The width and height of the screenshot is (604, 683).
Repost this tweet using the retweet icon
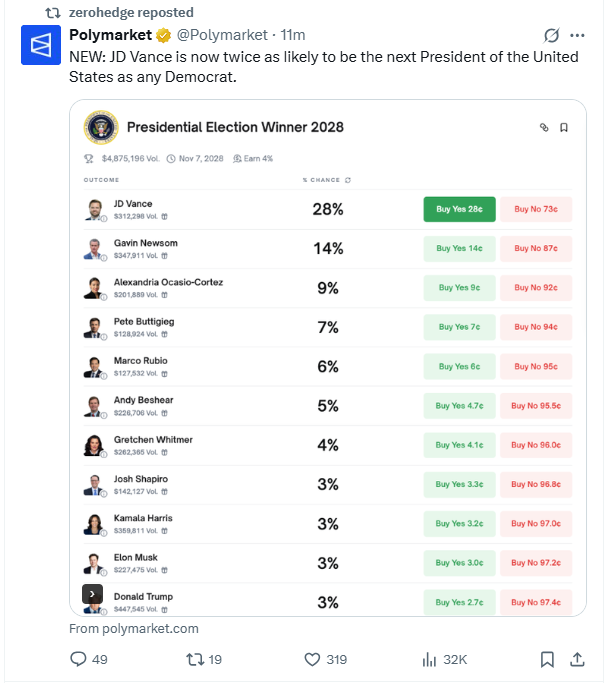[x=195, y=659]
